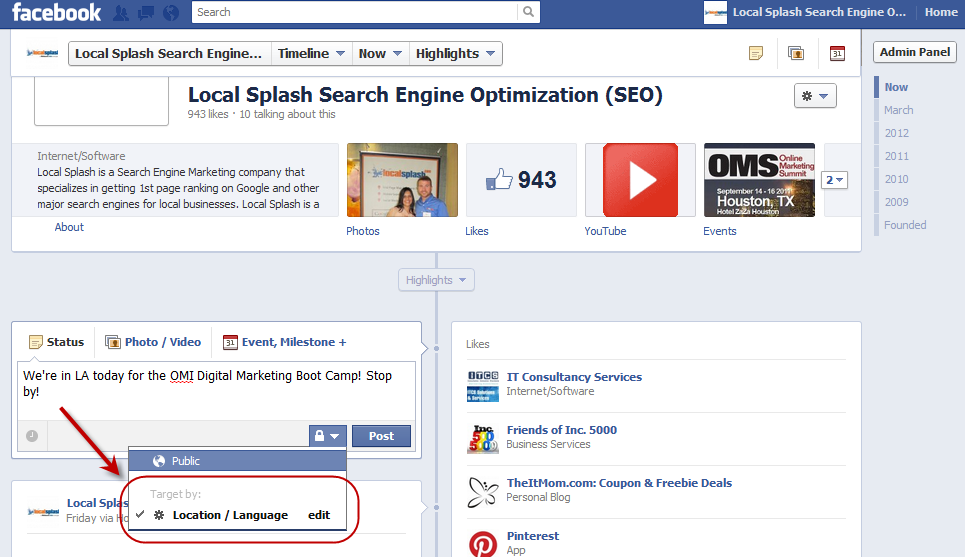The width and height of the screenshot is (965, 557).
Task: Open the About link
Action: point(69,227)
